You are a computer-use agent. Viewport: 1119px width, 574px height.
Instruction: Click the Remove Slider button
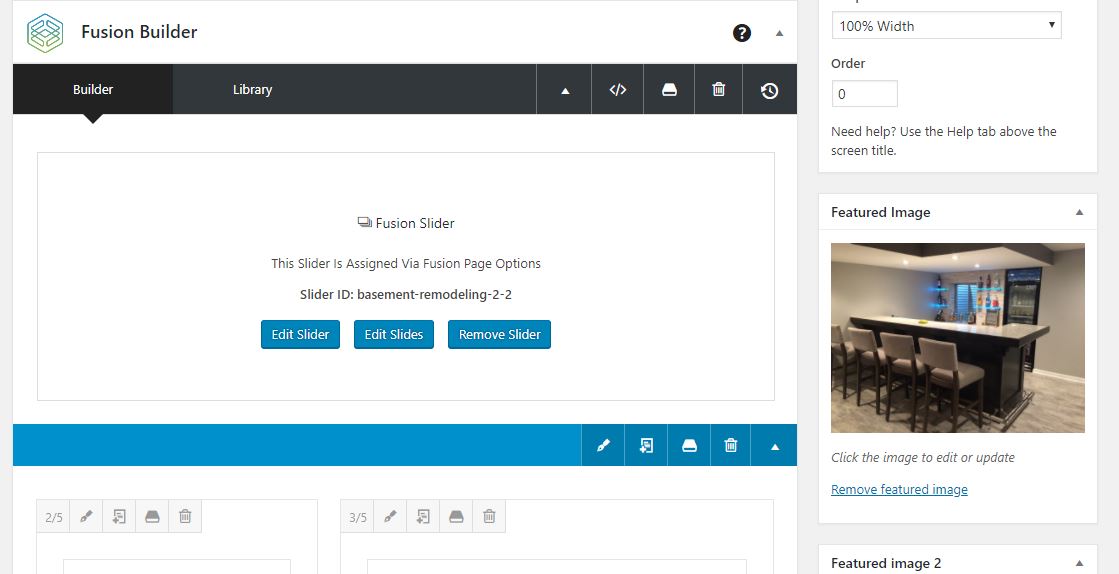(500, 334)
